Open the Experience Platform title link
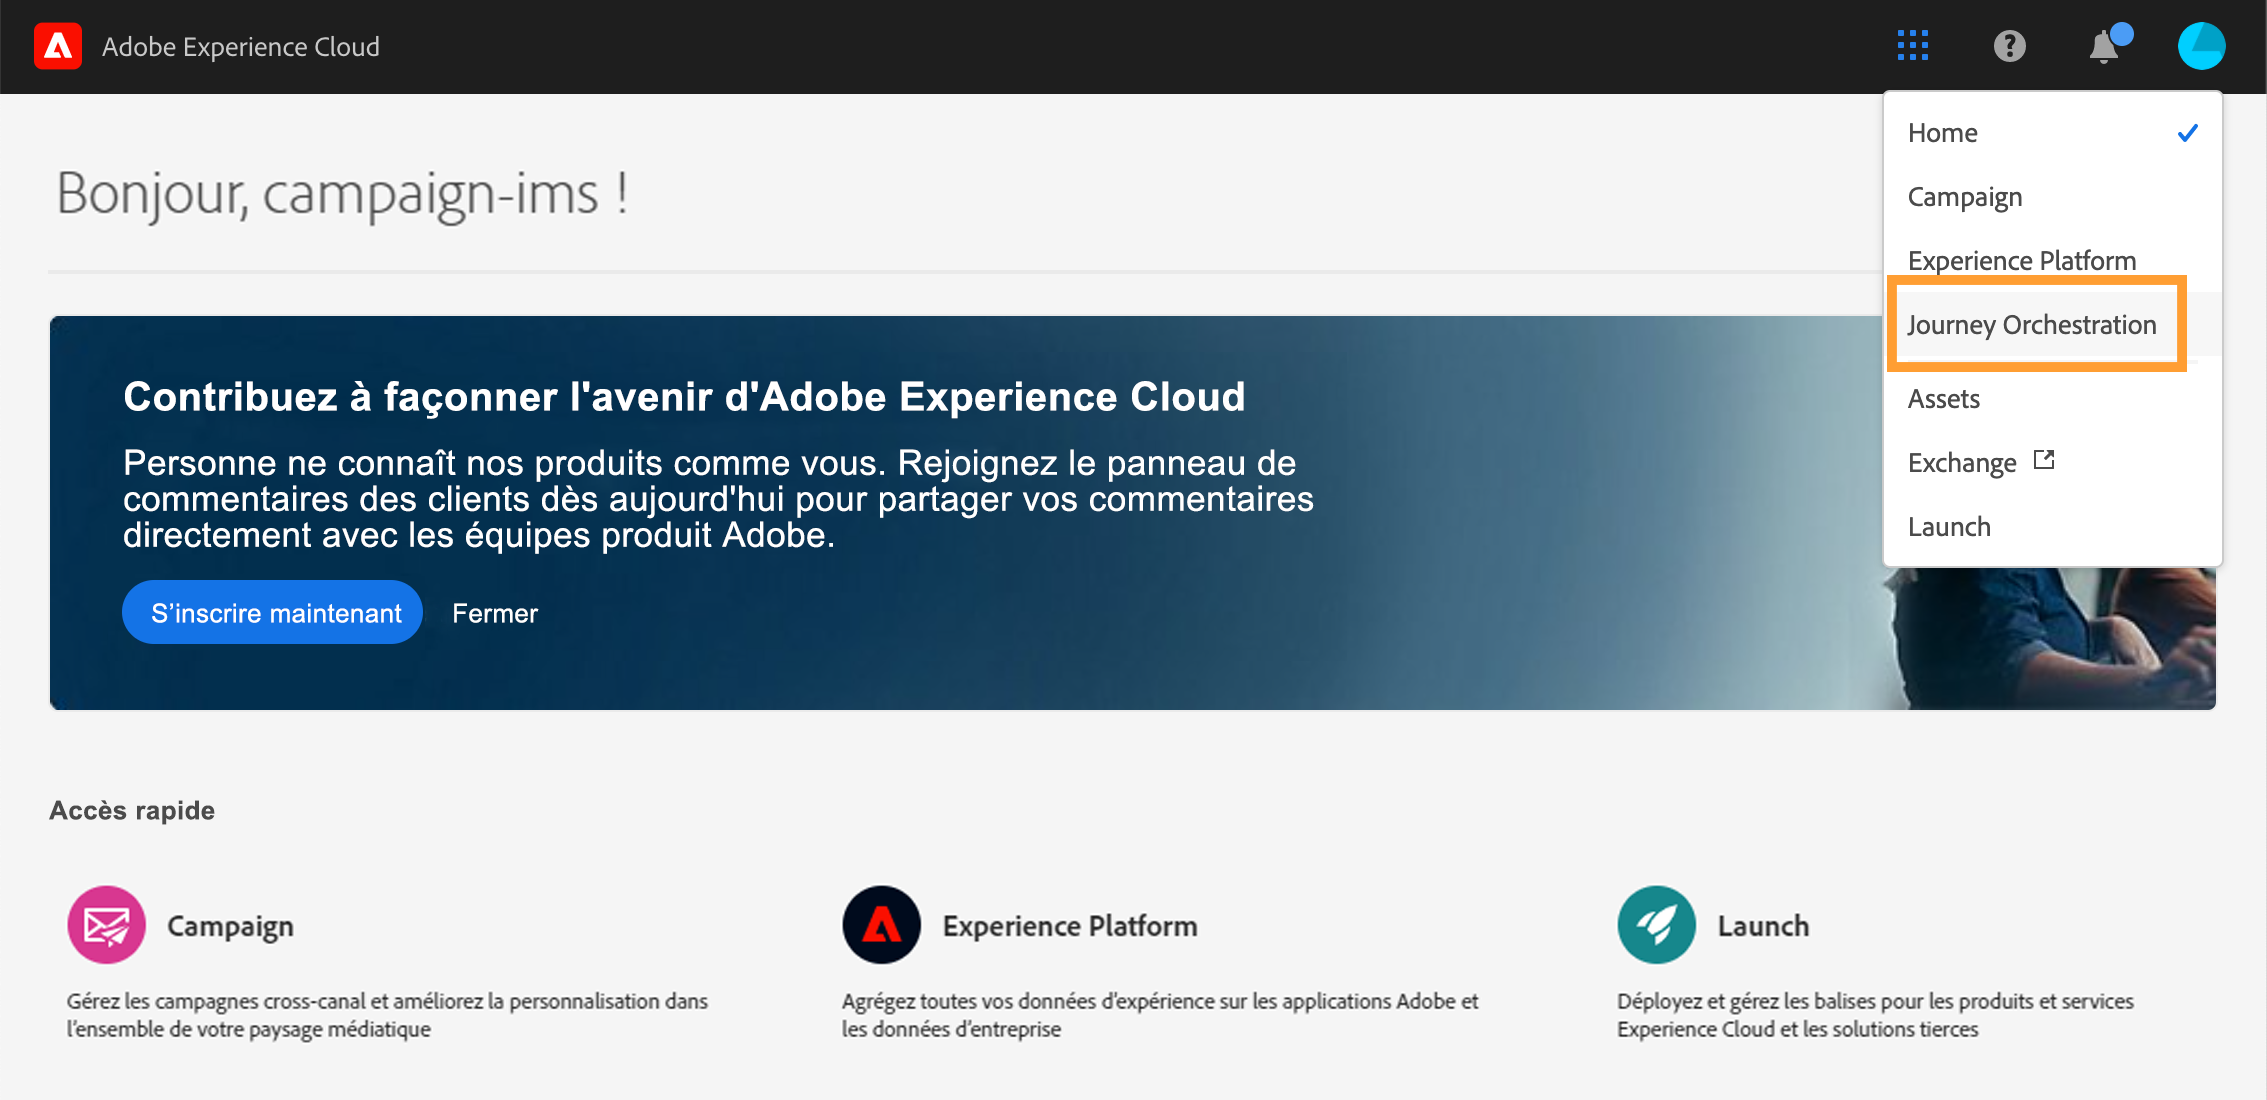This screenshot has height=1100, width=2267. pyautogui.click(x=1069, y=926)
